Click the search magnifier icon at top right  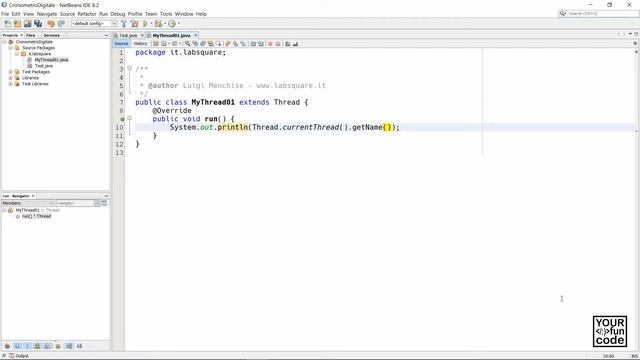click(563, 13)
